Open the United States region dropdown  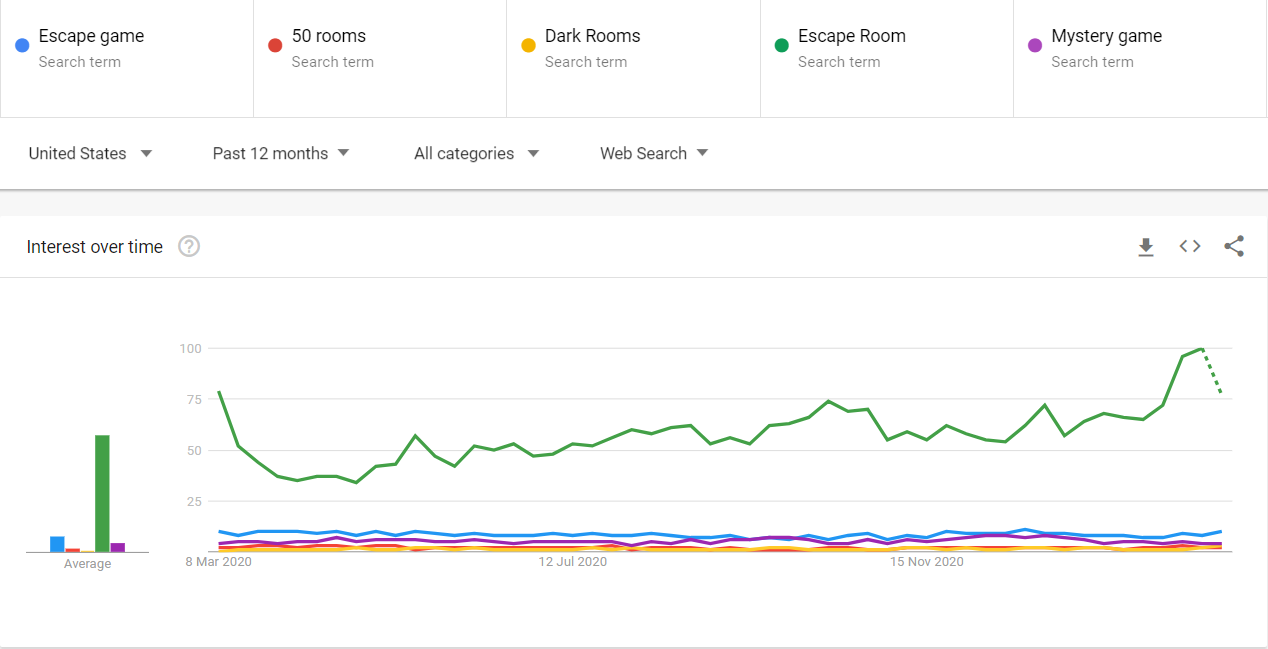90,153
